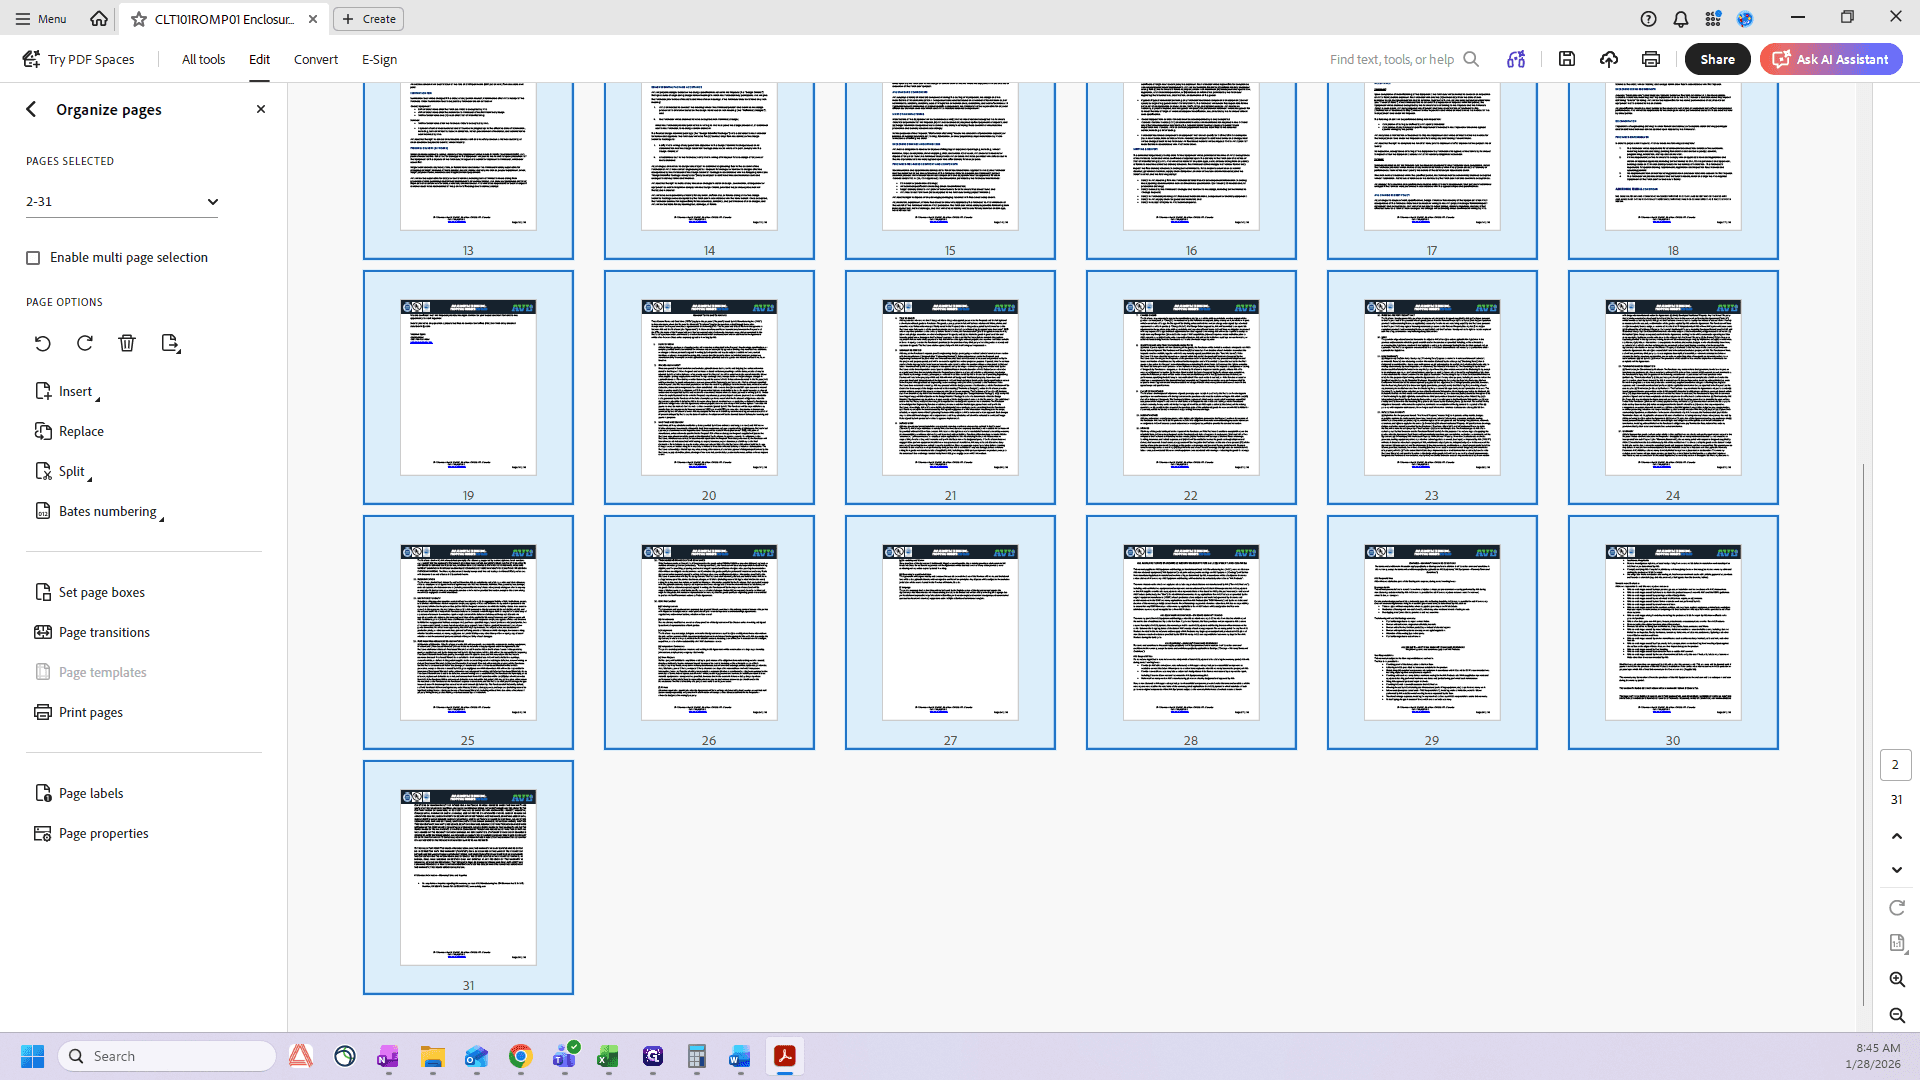Viewport: 1920px width, 1080px height.
Task: Open Page transitions
Action: click(92, 632)
